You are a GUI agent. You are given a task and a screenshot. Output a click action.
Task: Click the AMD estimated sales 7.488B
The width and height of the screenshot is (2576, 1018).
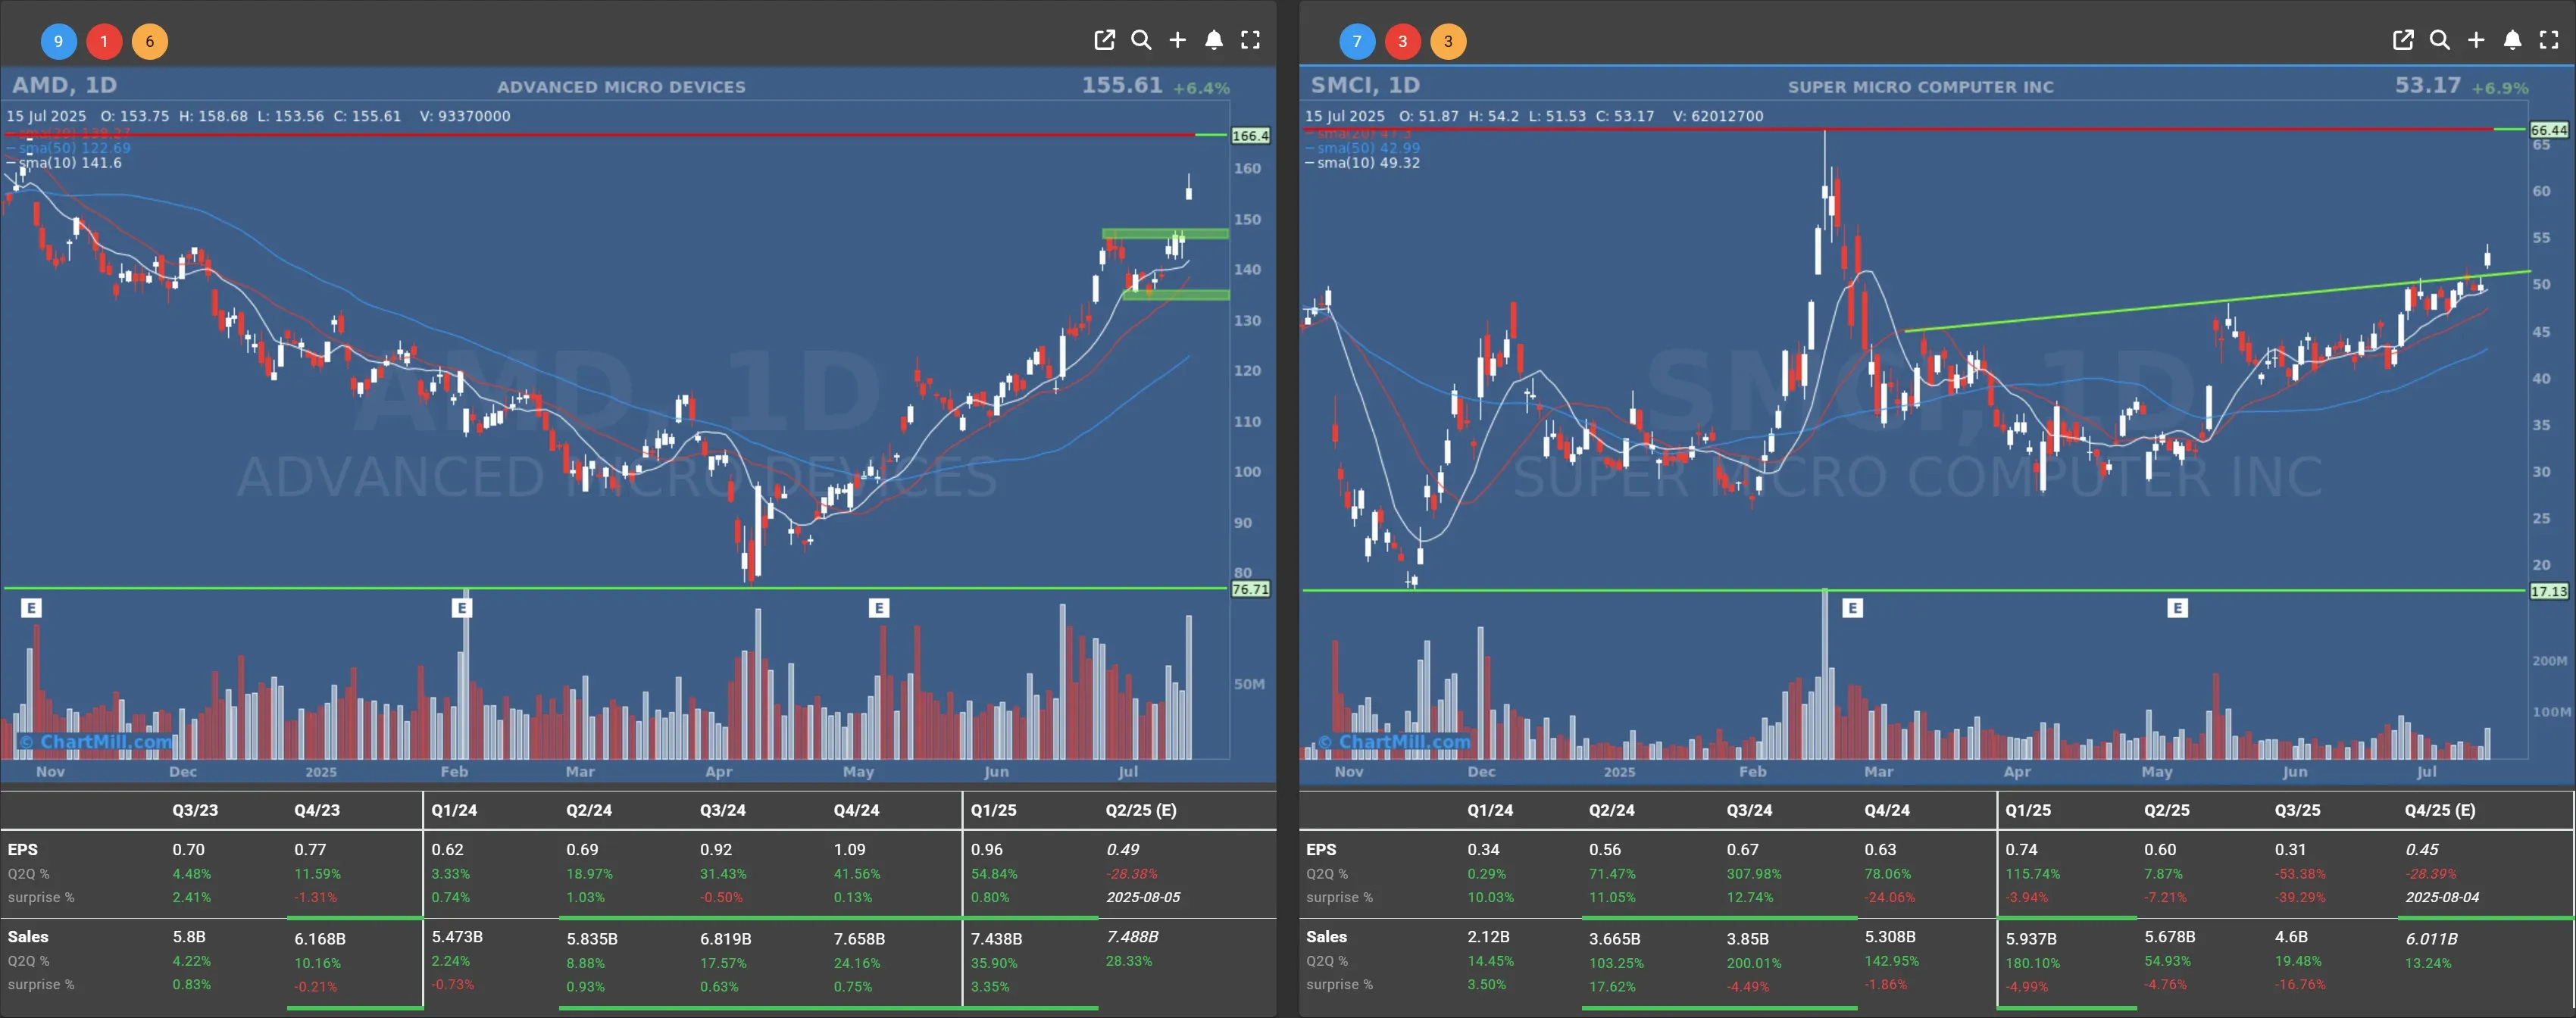click(x=1132, y=937)
